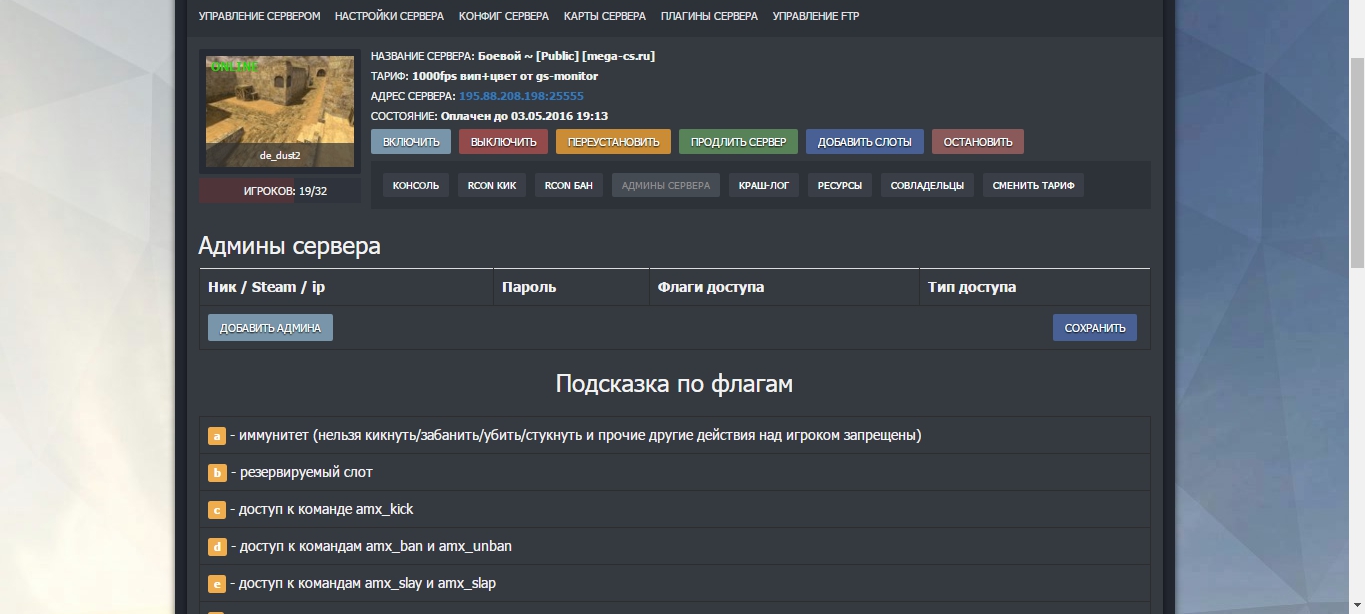Click the Оплачен до 03.05.2016 status text

pos(524,116)
